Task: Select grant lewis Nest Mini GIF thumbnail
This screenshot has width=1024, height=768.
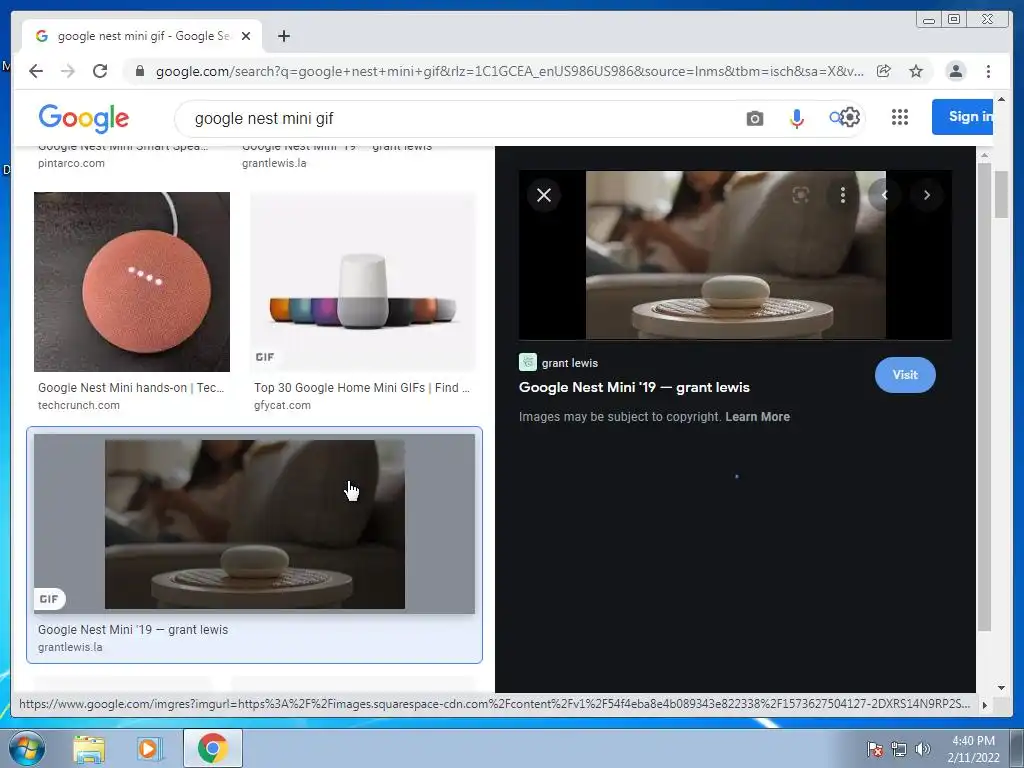Action: pos(255,524)
